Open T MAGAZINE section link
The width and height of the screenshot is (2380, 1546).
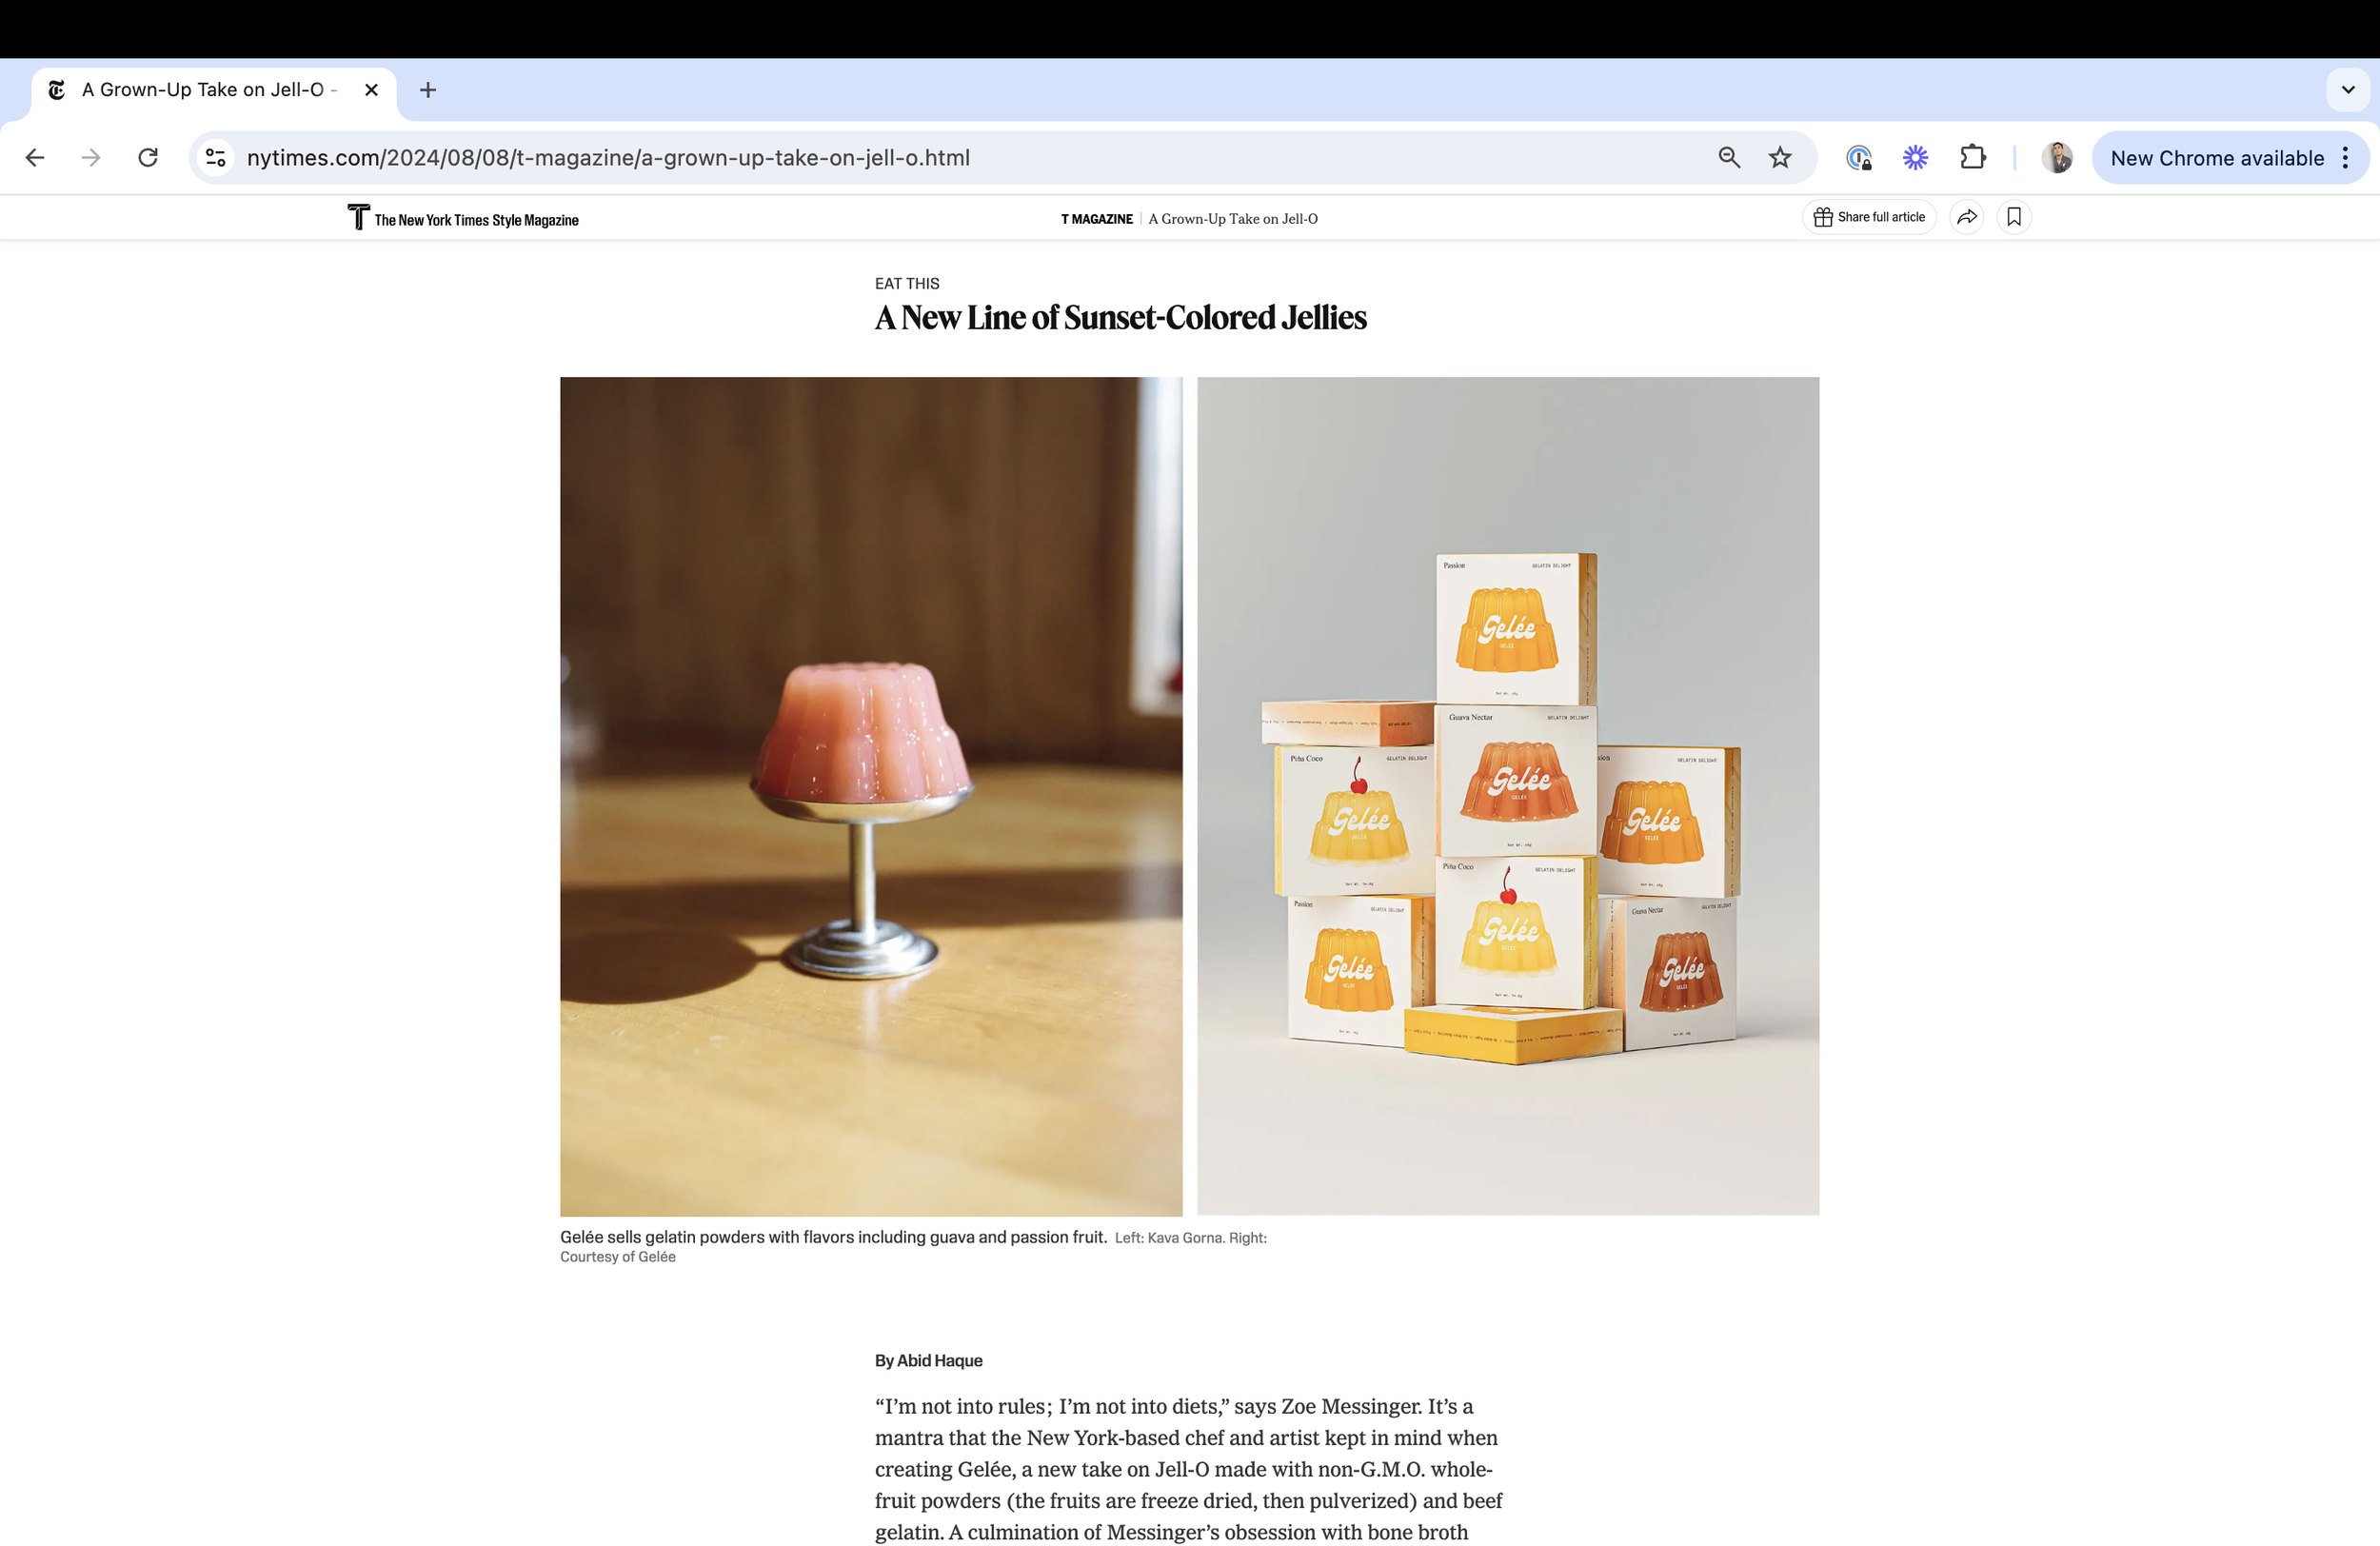[1097, 219]
